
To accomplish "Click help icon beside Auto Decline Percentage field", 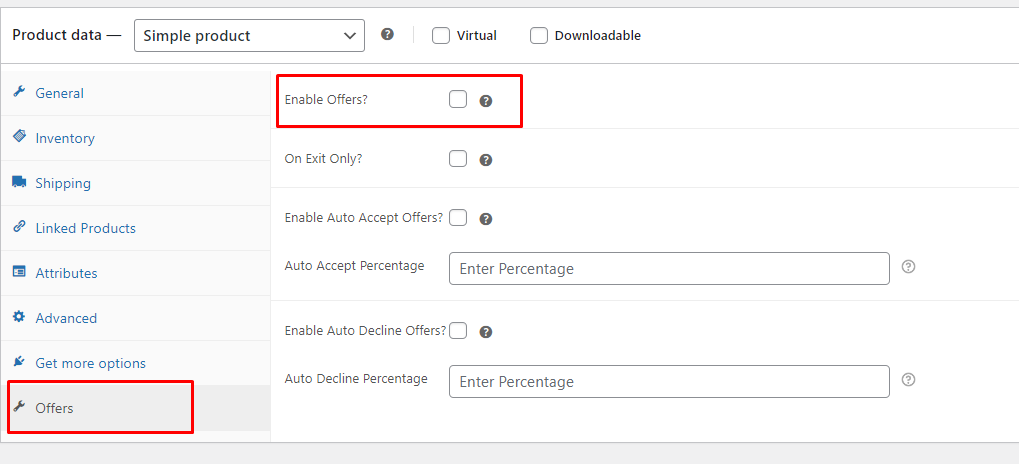I will tap(909, 380).
